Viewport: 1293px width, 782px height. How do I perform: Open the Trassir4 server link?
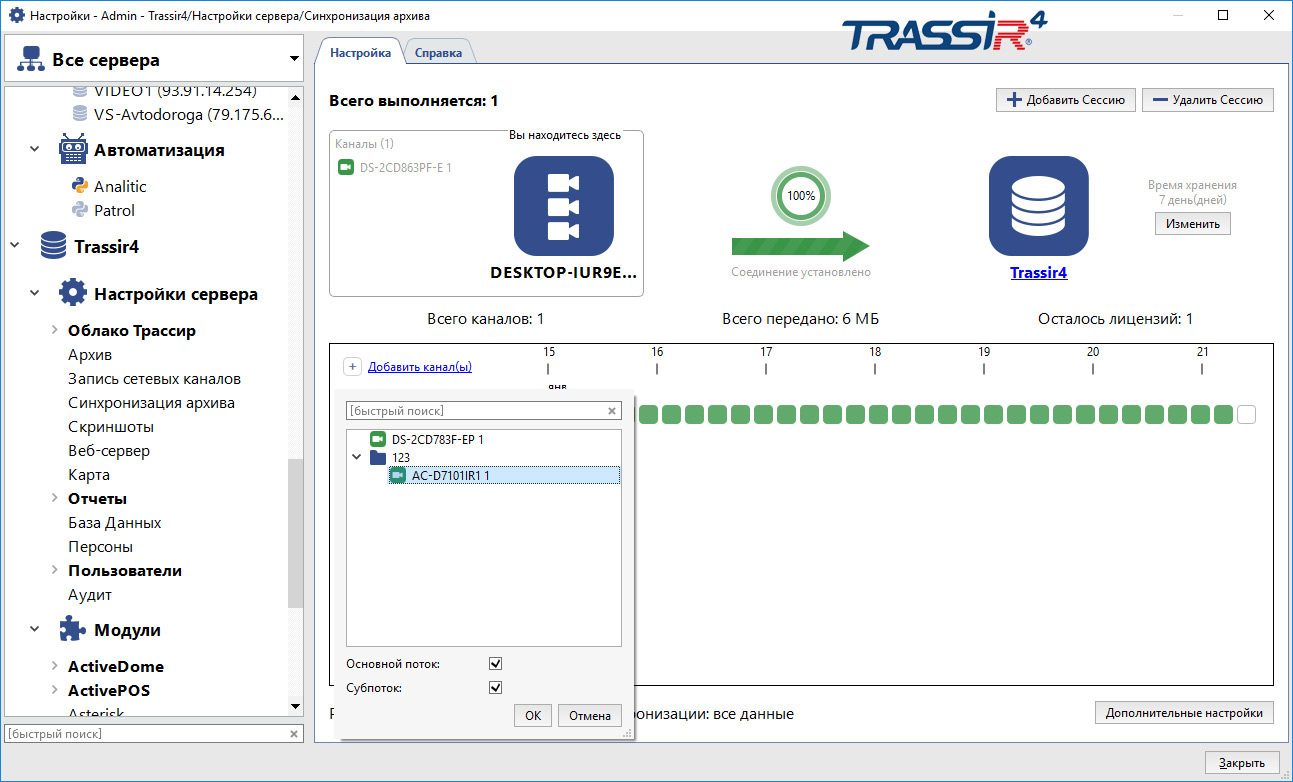[1038, 271]
